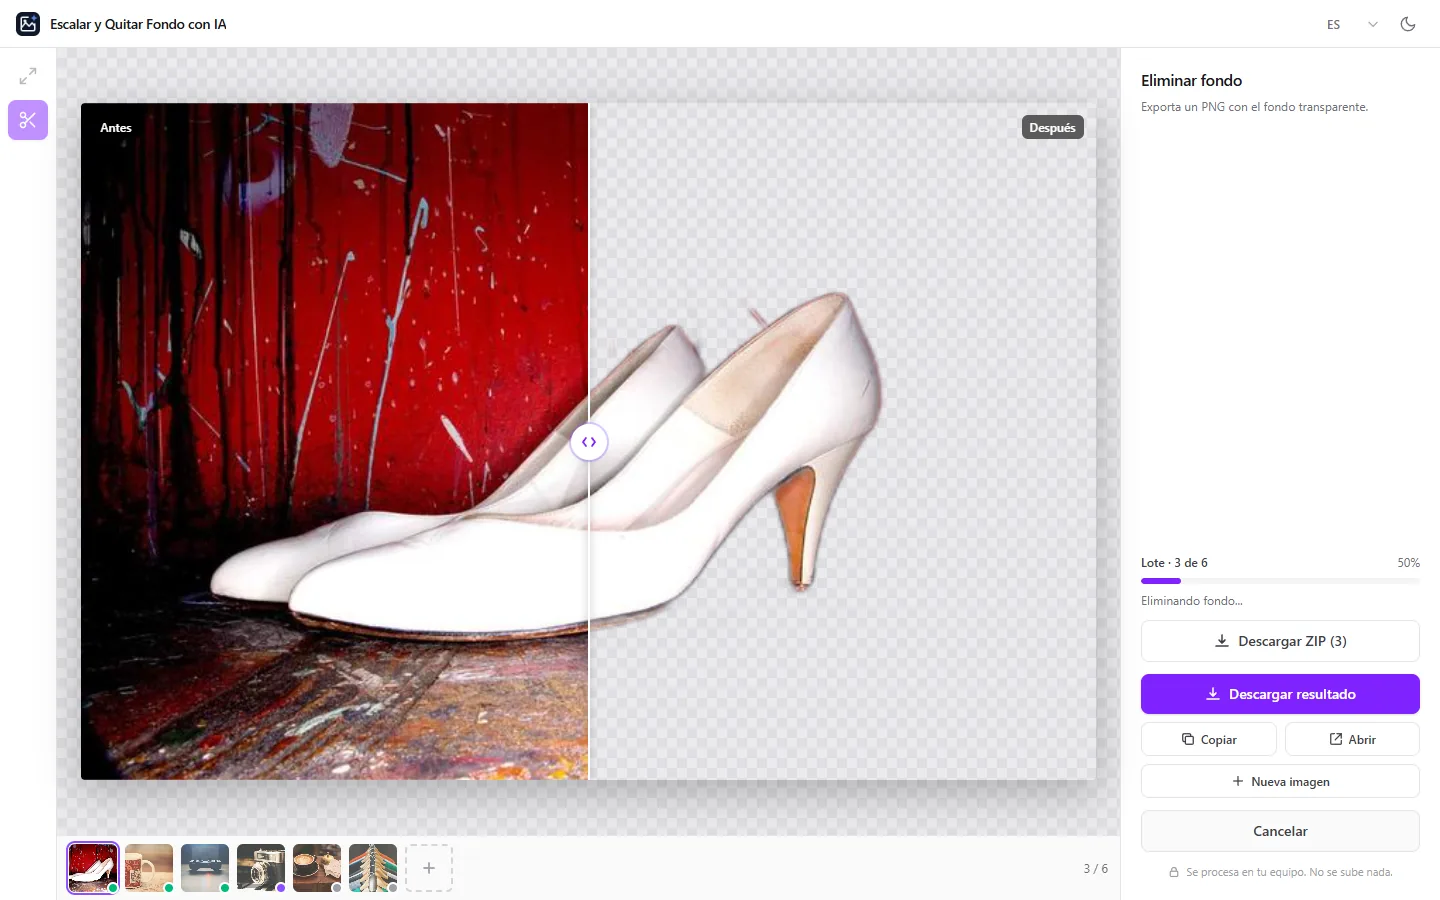
Task: Select the white heels thumbnail
Action: pyautogui.click(x=93, y=868)
